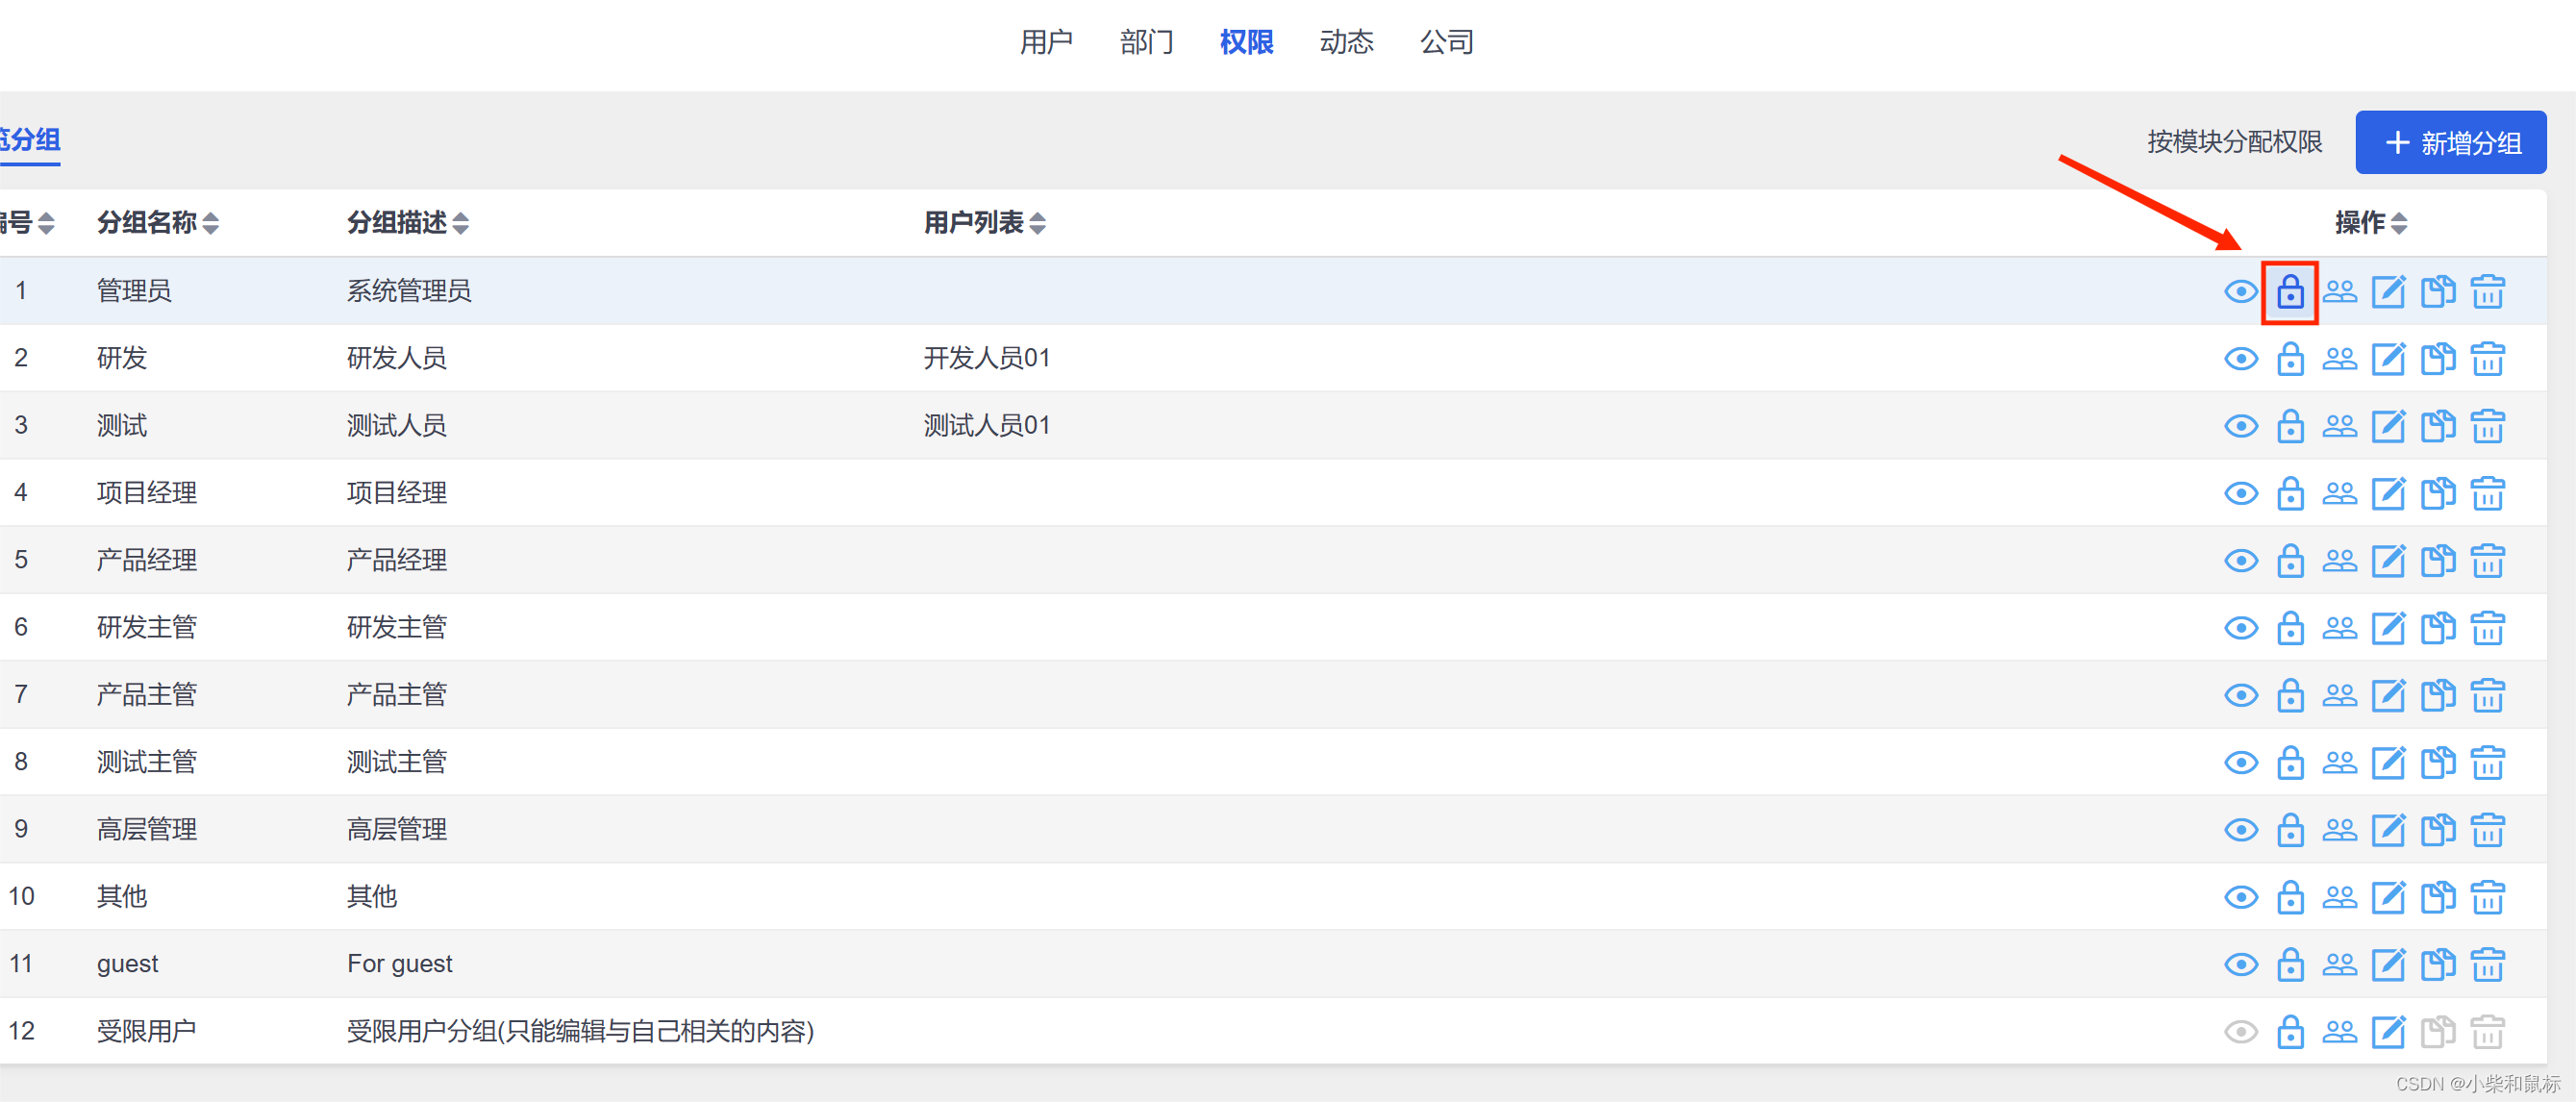This screenshot has width=2576, height=1102.
Task: Open the 部门 tab
Action: pyautogui.click(x=1146, y=42)
